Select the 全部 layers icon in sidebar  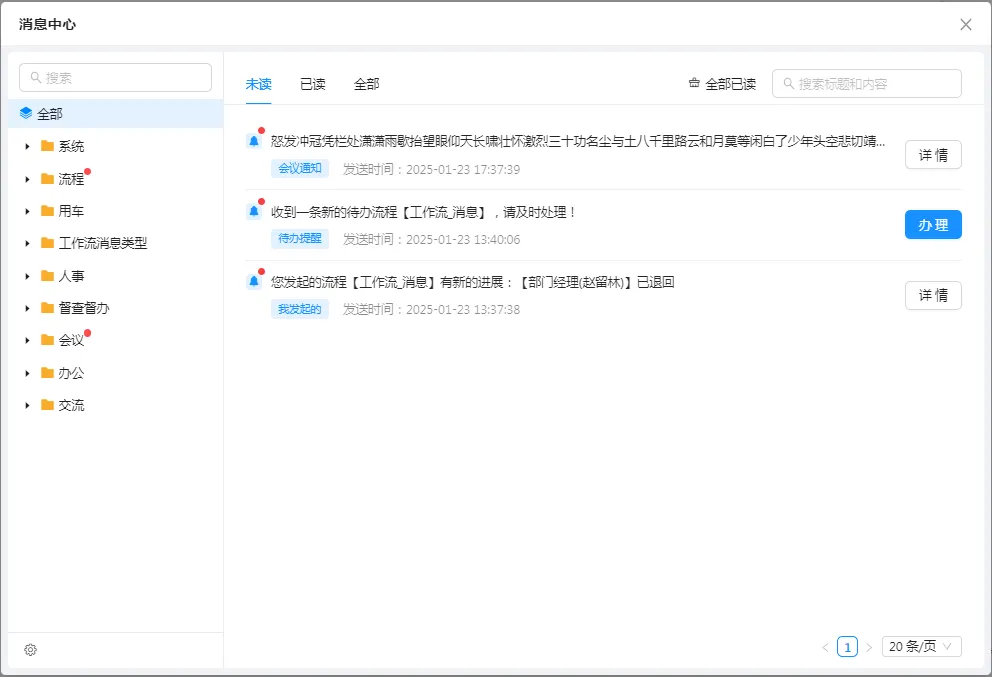coord(26,114)
